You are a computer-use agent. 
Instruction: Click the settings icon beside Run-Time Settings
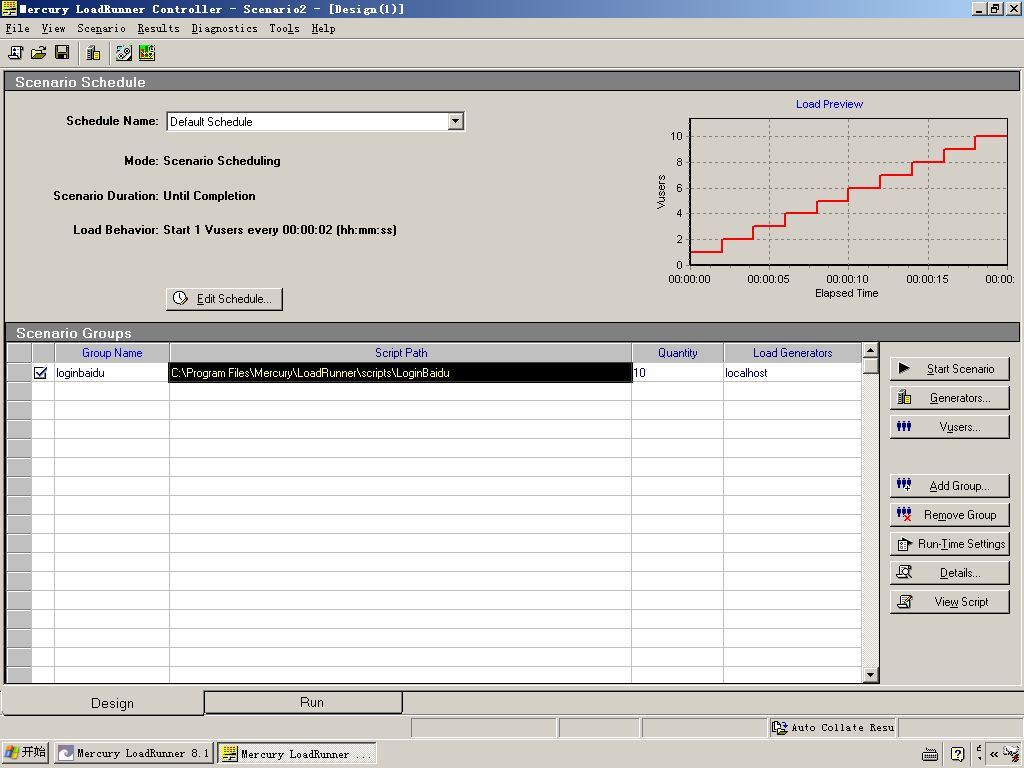coord(904,544)
